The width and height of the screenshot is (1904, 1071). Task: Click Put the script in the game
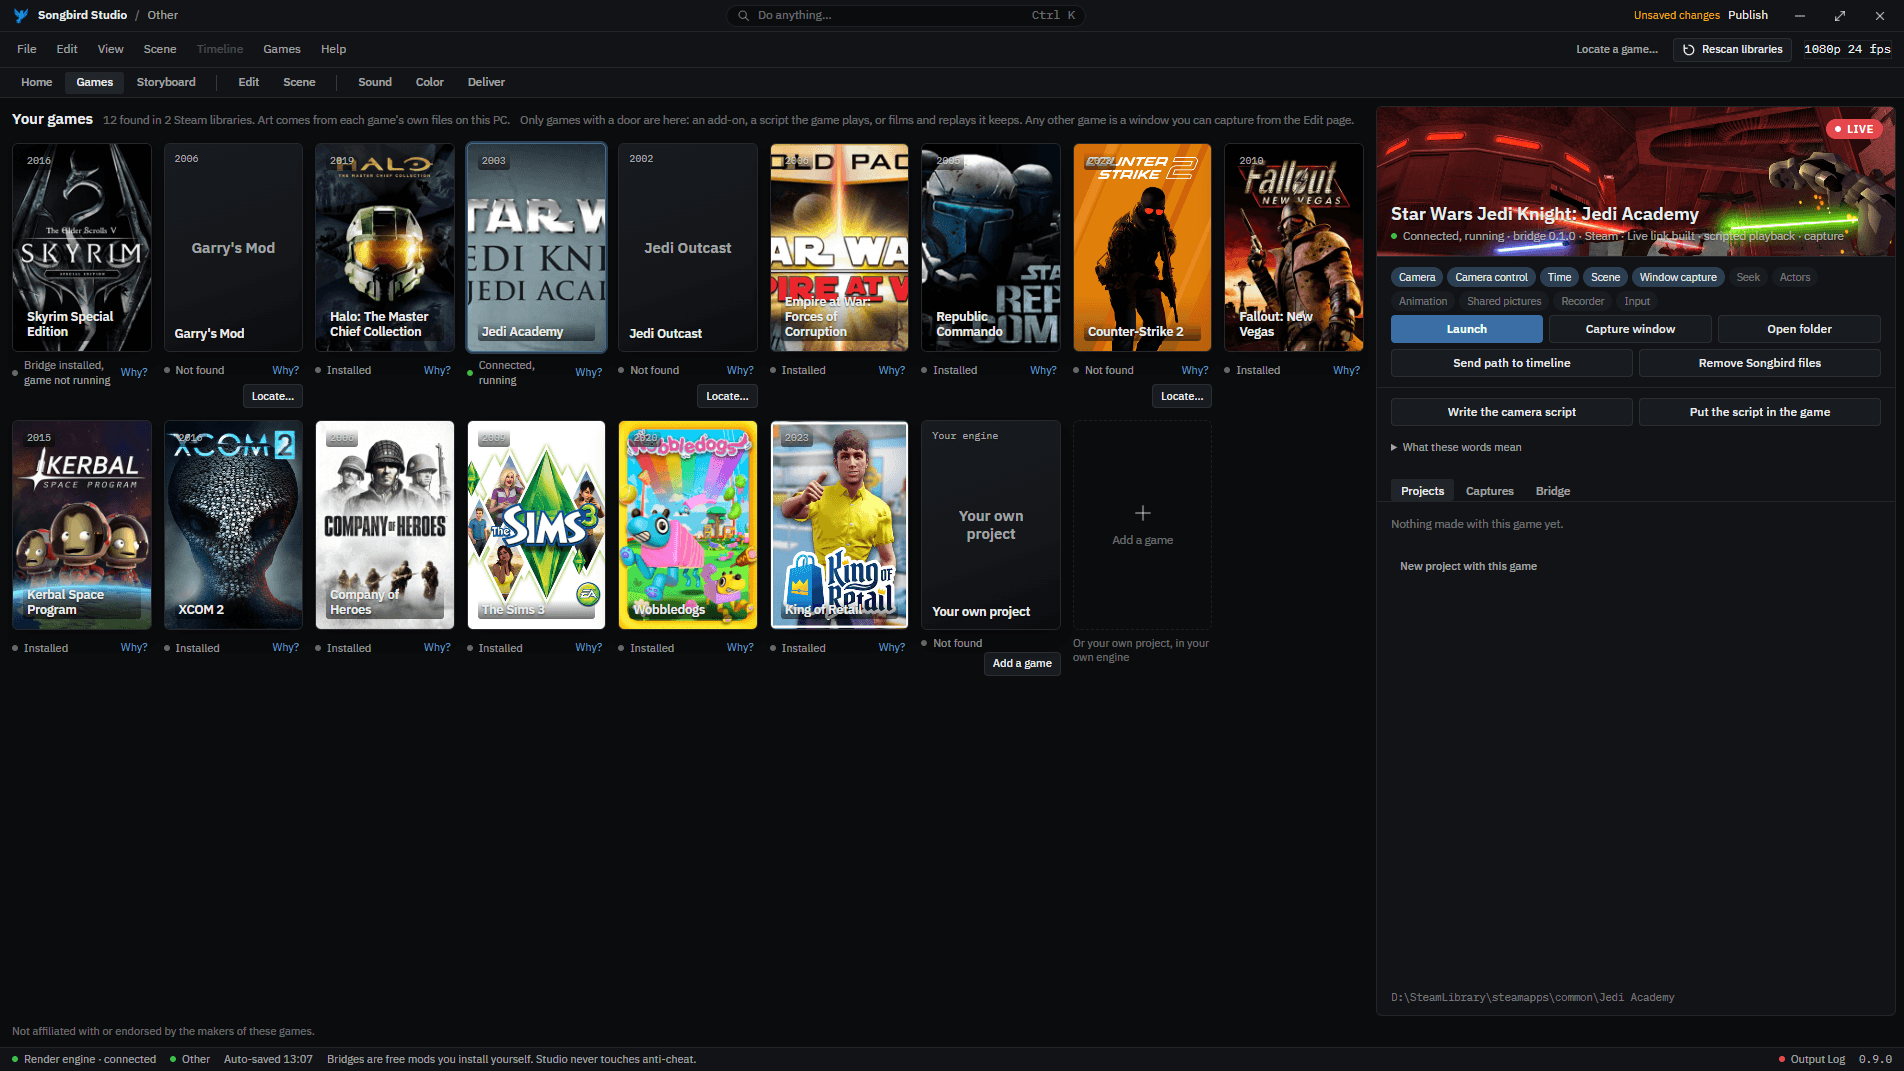[1759, 412]
